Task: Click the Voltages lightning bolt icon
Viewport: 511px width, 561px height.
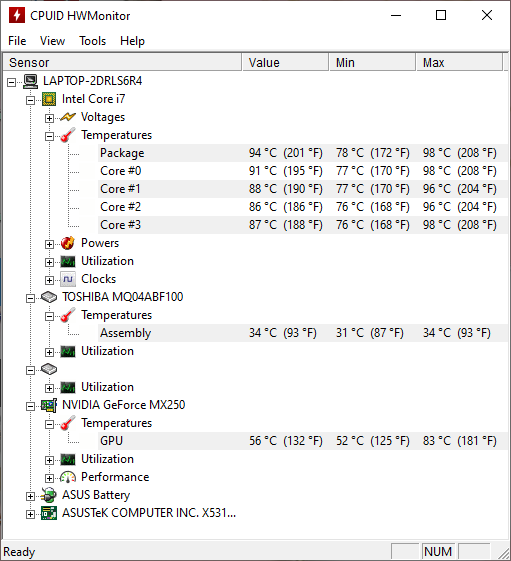Action: 68,117
